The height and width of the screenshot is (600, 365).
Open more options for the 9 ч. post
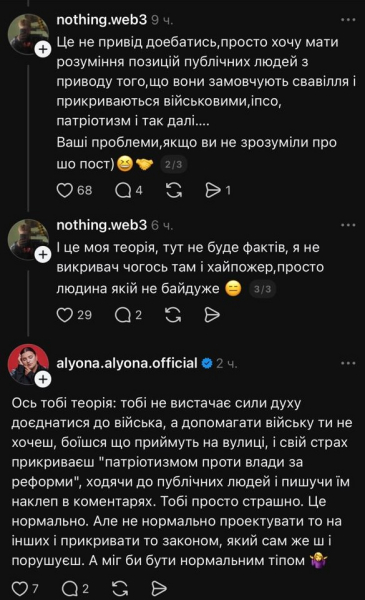(348, 20)
